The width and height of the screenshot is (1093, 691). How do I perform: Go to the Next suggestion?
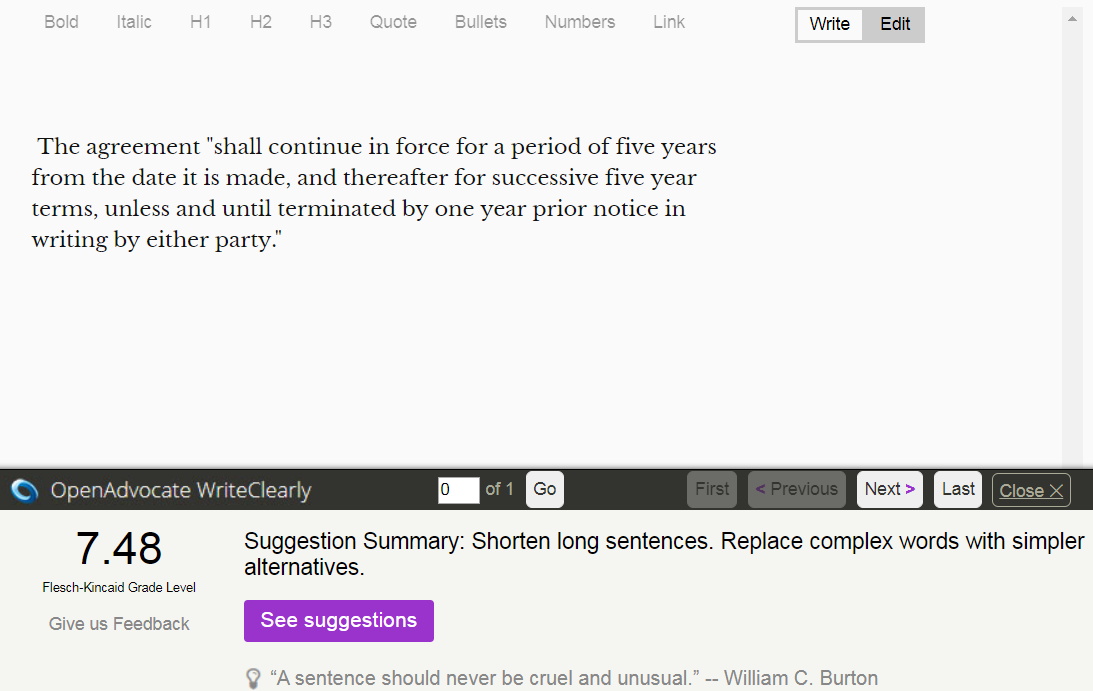pyautogui.click(x=889, y=490)
